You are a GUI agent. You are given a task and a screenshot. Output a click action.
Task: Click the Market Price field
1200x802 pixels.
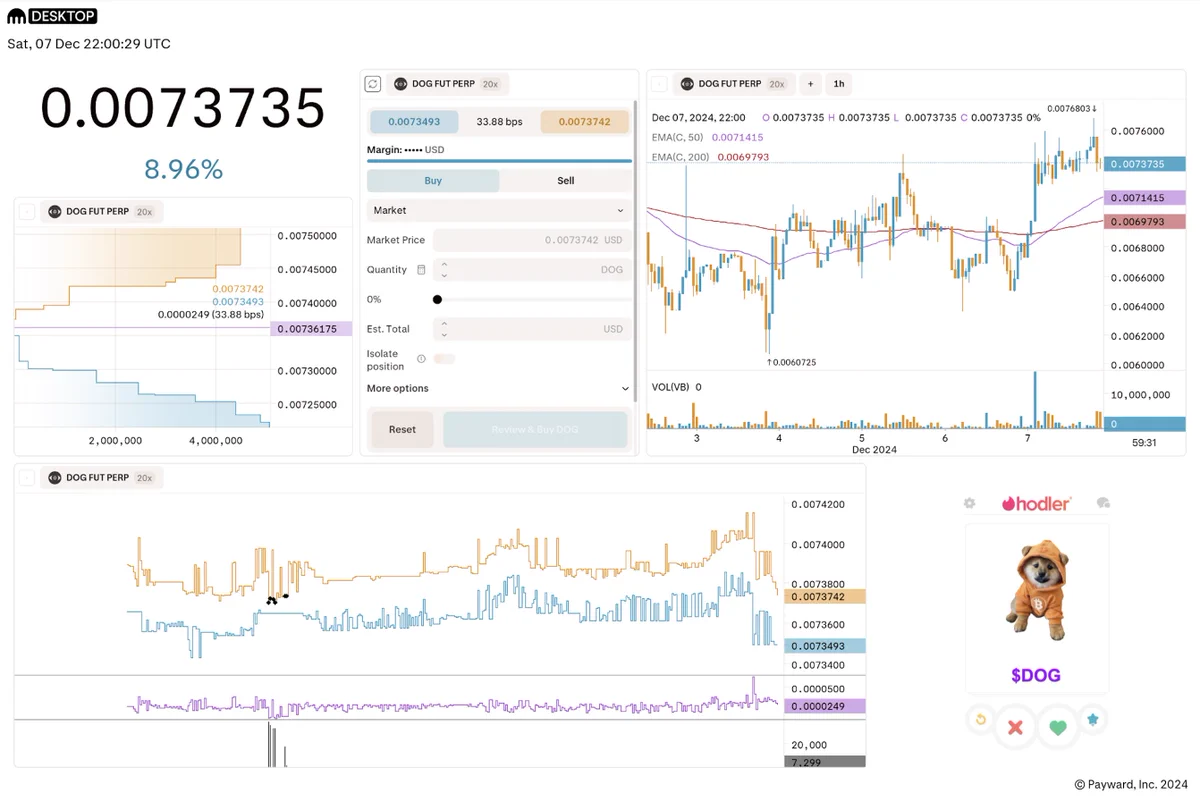tap(533, 240)
